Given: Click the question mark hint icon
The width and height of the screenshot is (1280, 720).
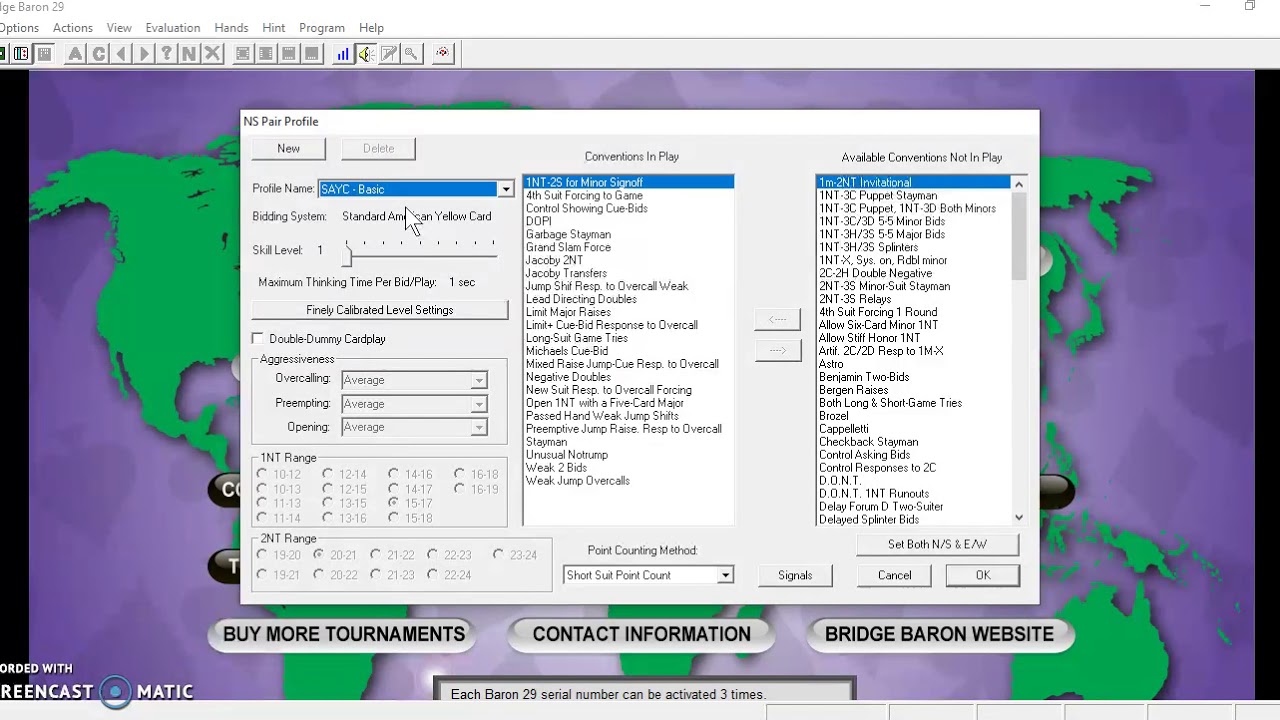Looking at the screenshot, I should [x=167, y=54].
